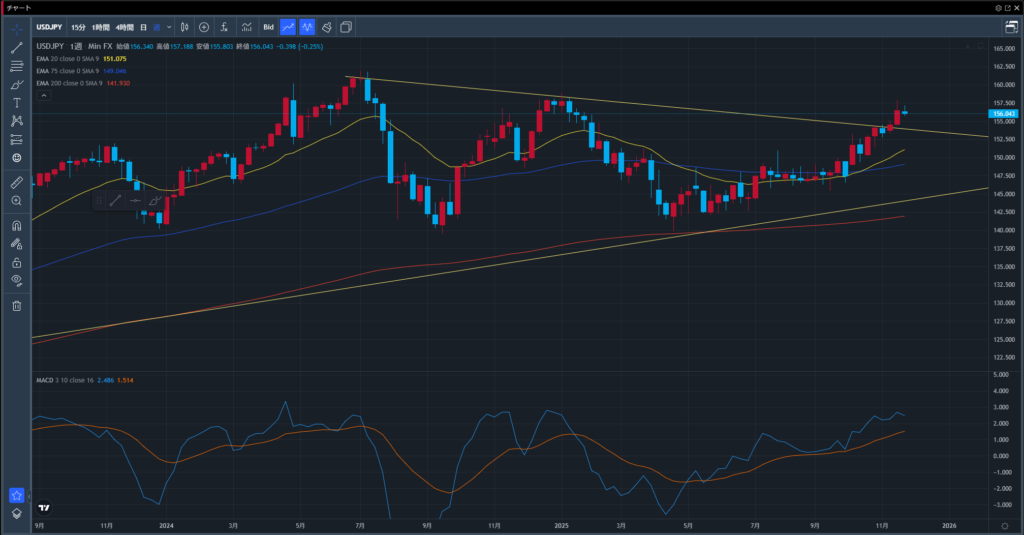Select the trend line drawing tool

16,47
